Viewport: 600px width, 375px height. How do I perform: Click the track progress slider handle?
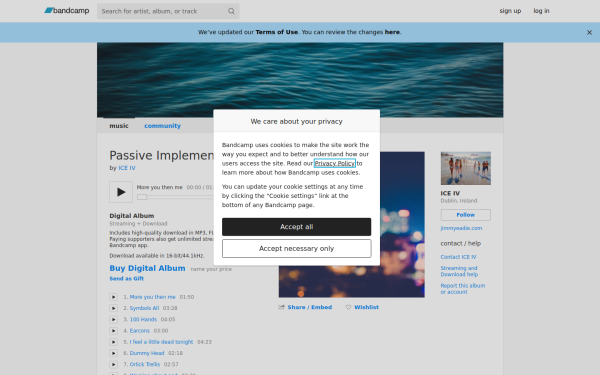tap(142, 197)
